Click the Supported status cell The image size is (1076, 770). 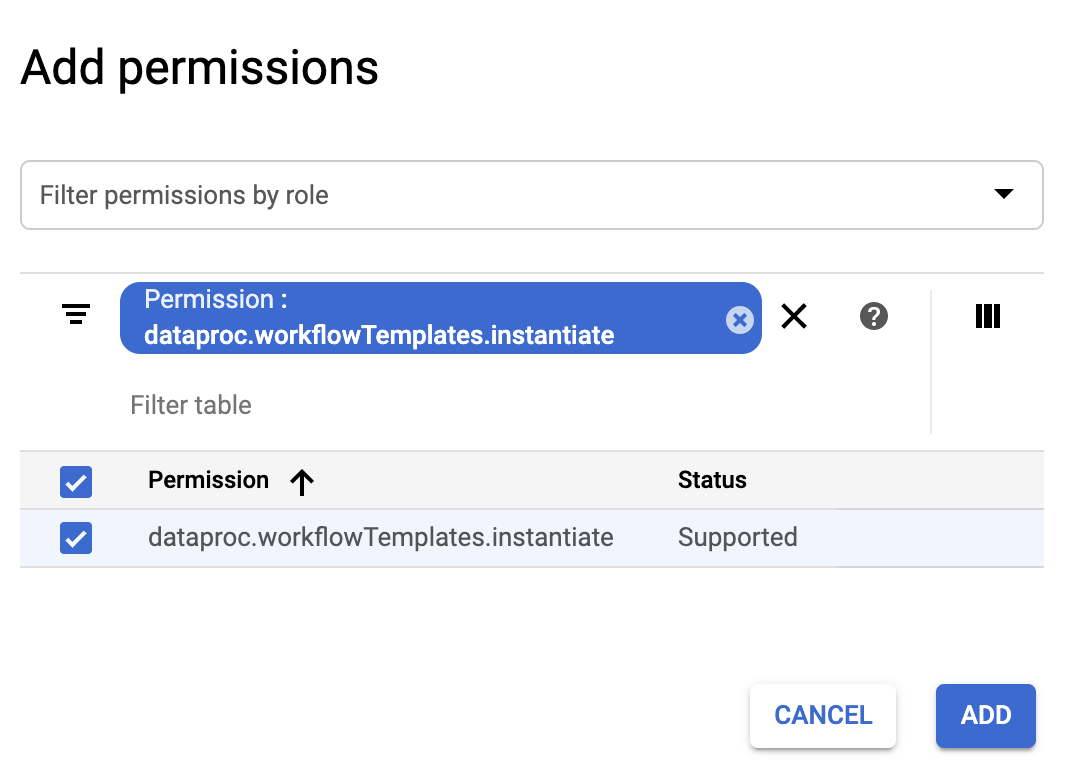(737, 538)
